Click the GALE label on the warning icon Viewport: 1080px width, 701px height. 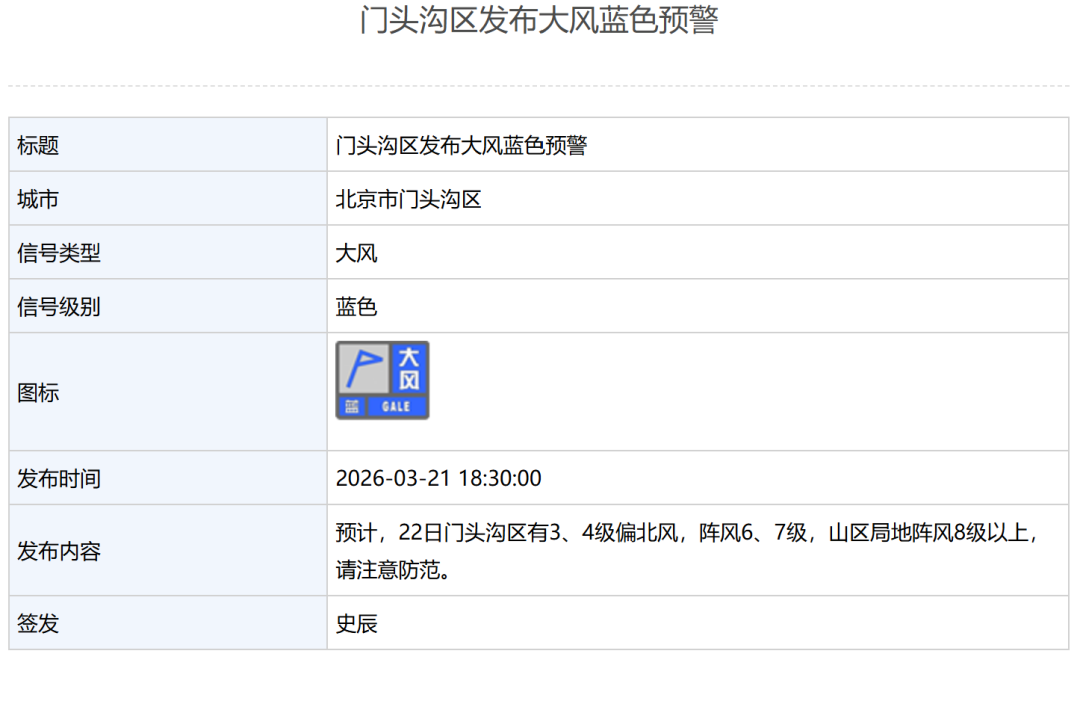point(396,407)
